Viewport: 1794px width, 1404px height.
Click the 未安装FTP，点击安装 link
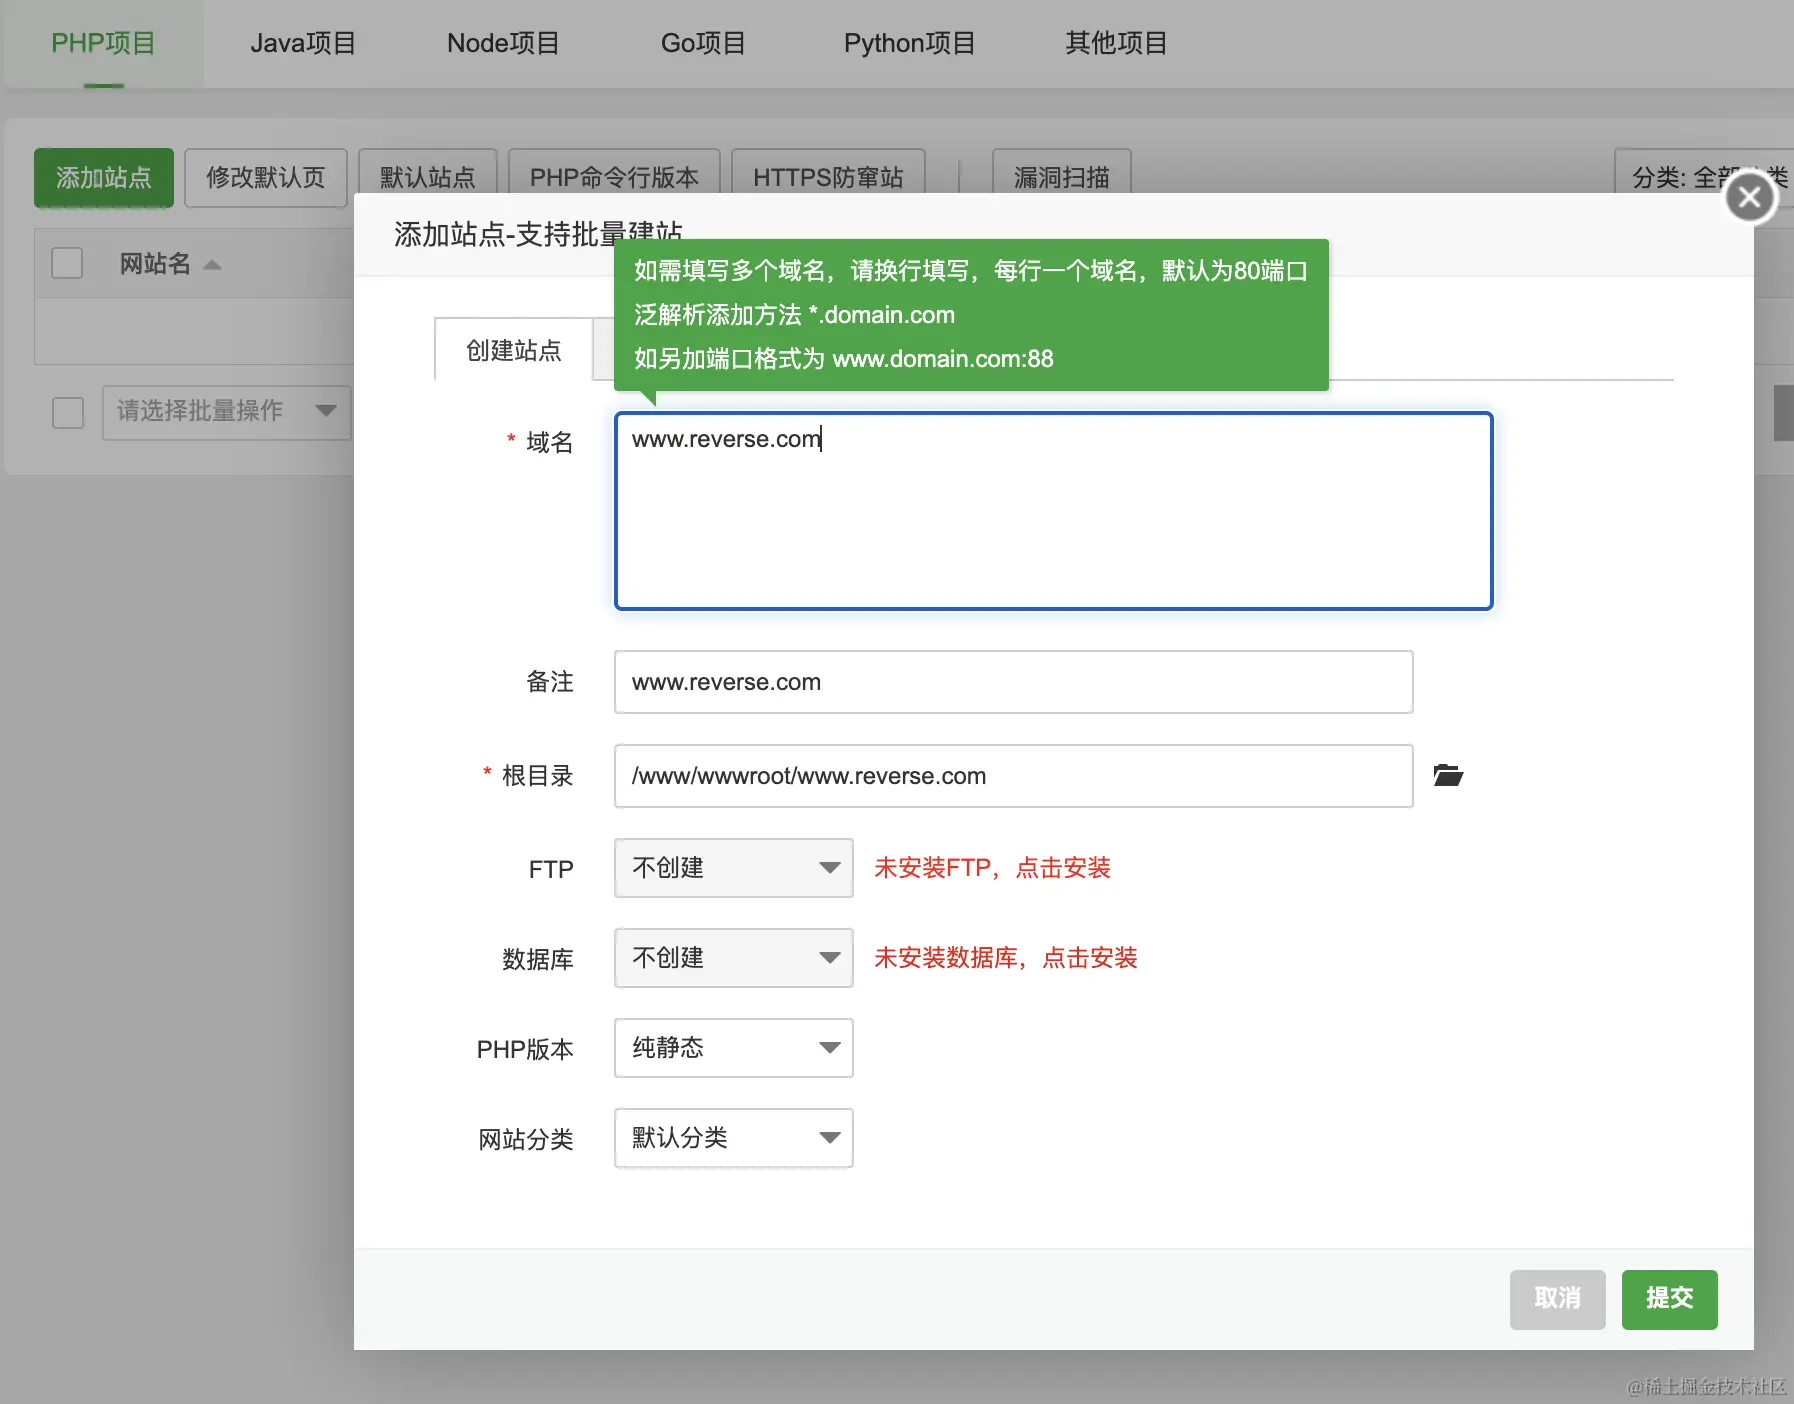(993, 868)
